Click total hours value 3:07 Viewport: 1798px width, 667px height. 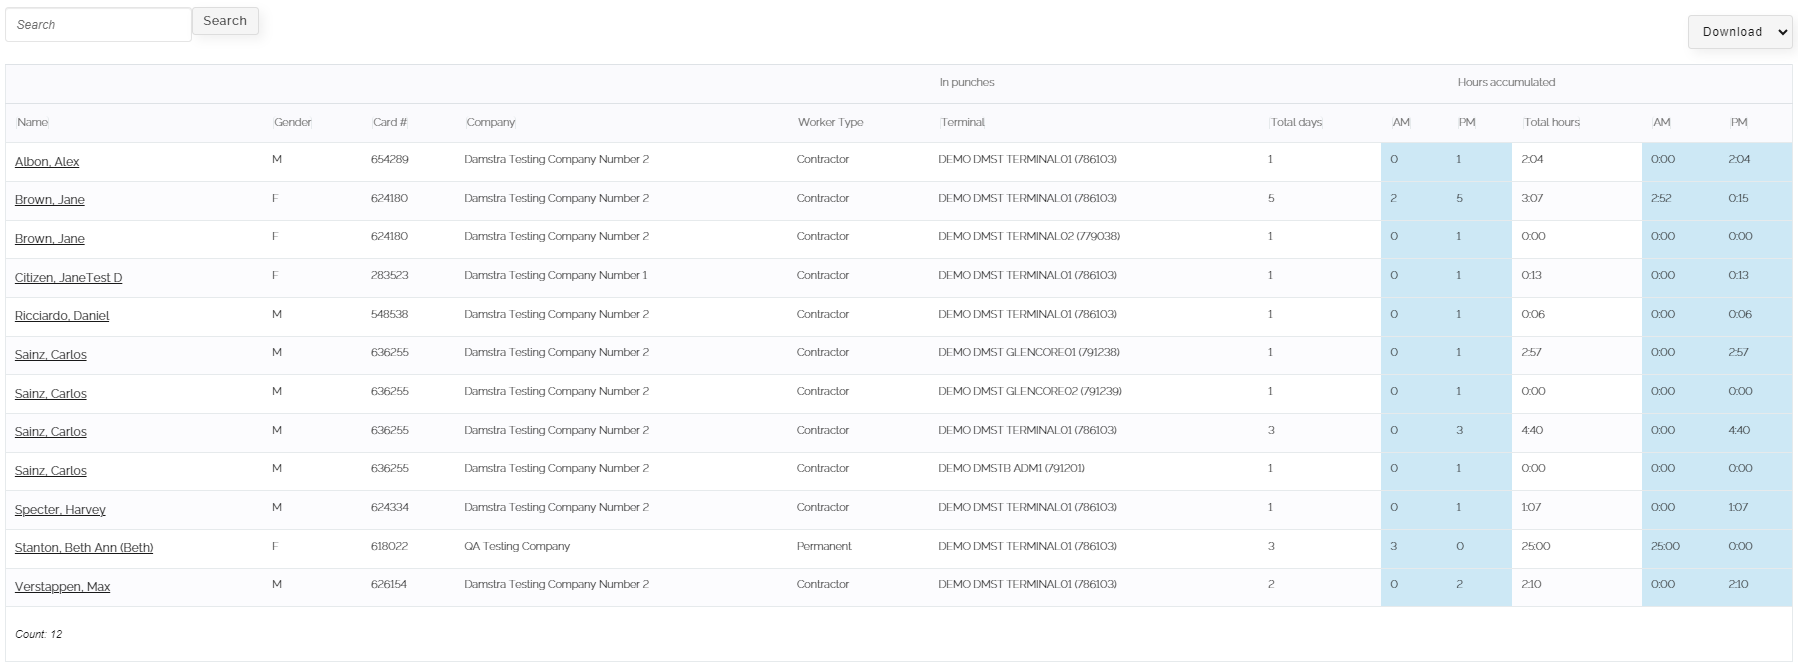[x=1532, y=198]
